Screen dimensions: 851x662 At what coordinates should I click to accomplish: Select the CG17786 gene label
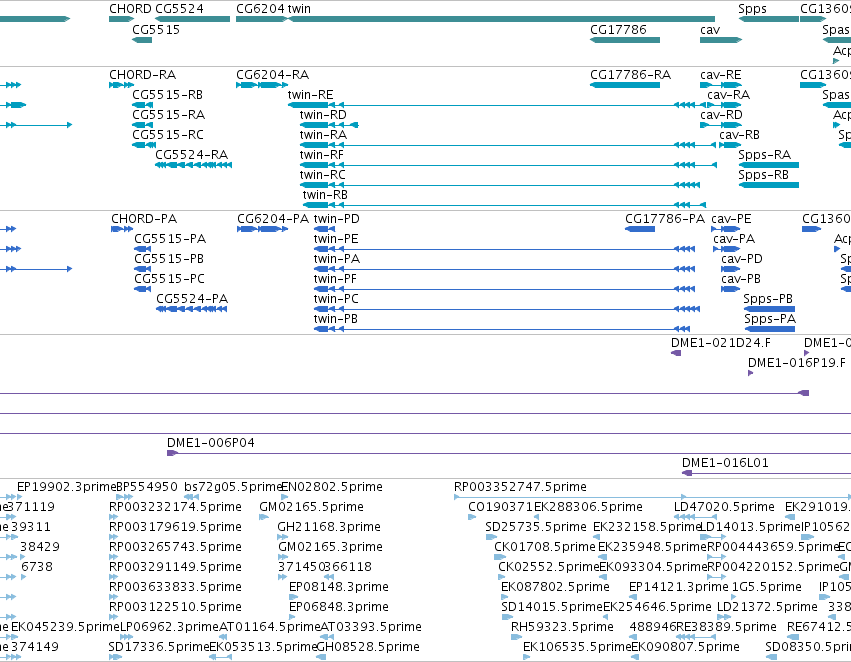coord(618,30)
